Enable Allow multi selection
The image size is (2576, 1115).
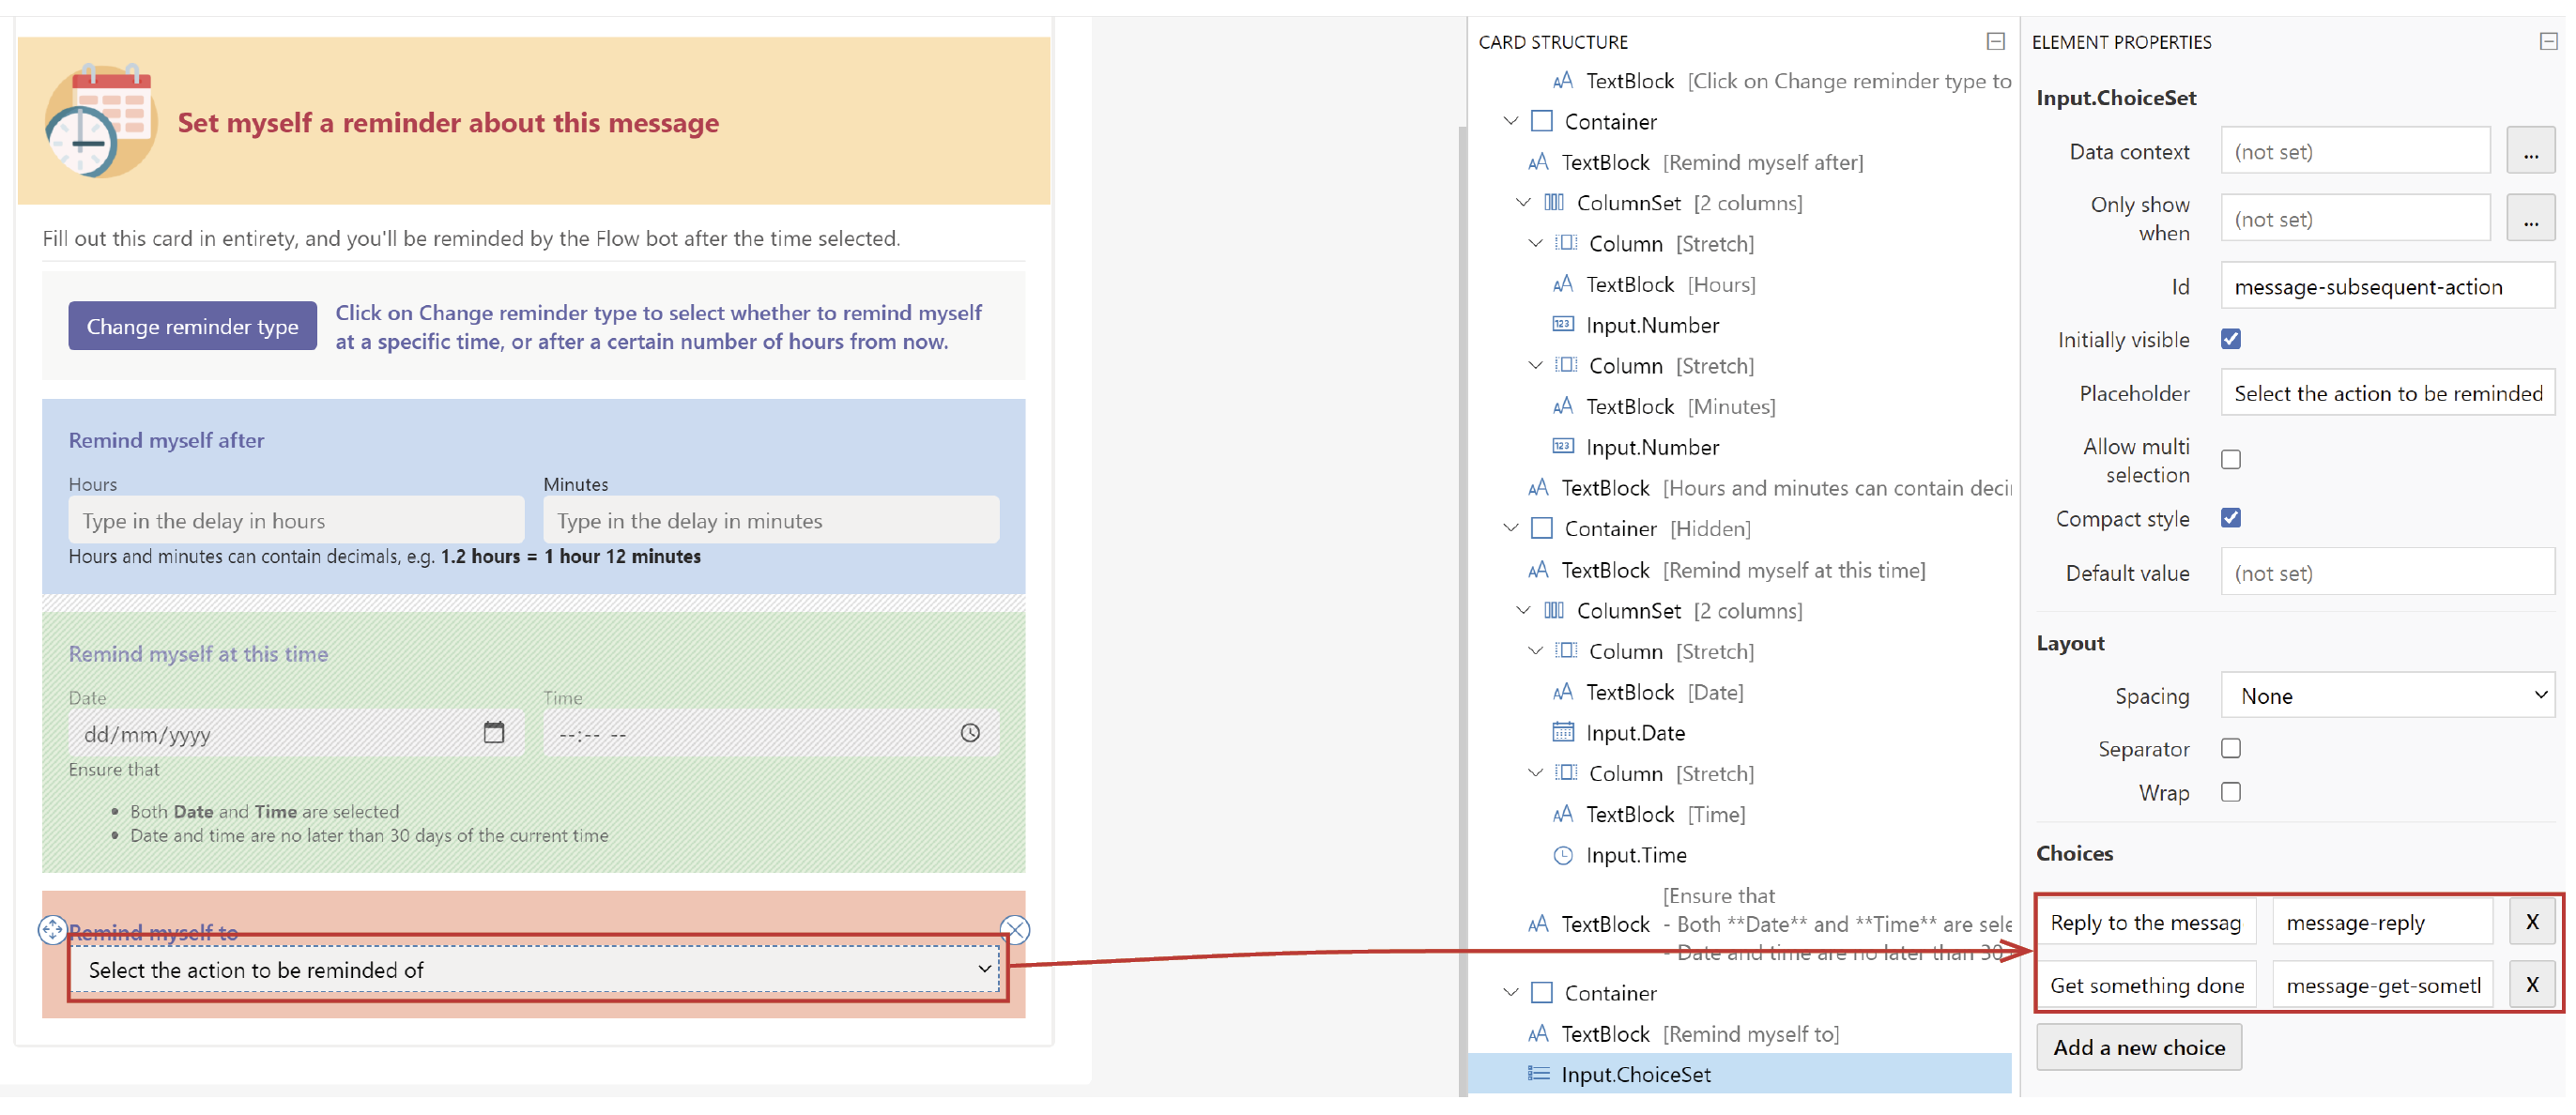[2232, 459]
